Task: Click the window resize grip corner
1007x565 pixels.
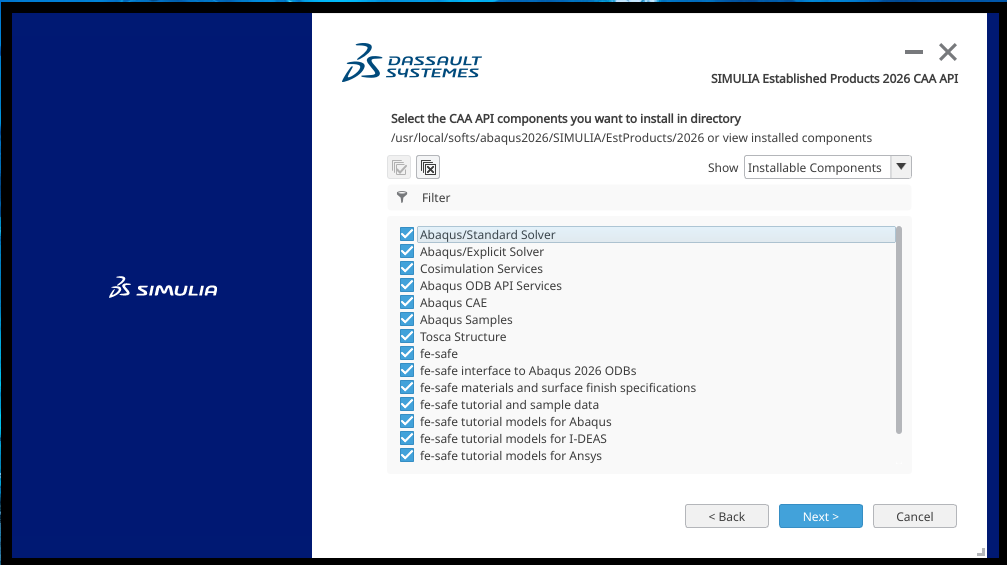Action: coord(981,552)
